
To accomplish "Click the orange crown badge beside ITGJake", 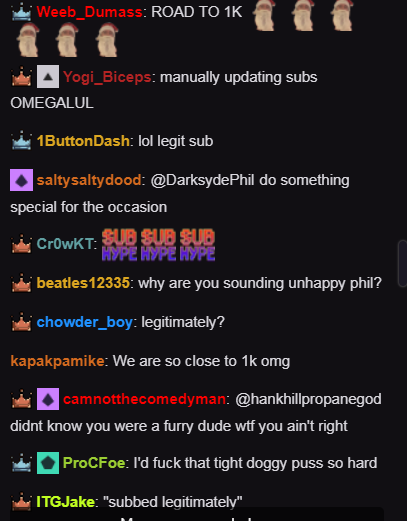I will [21, 501].
